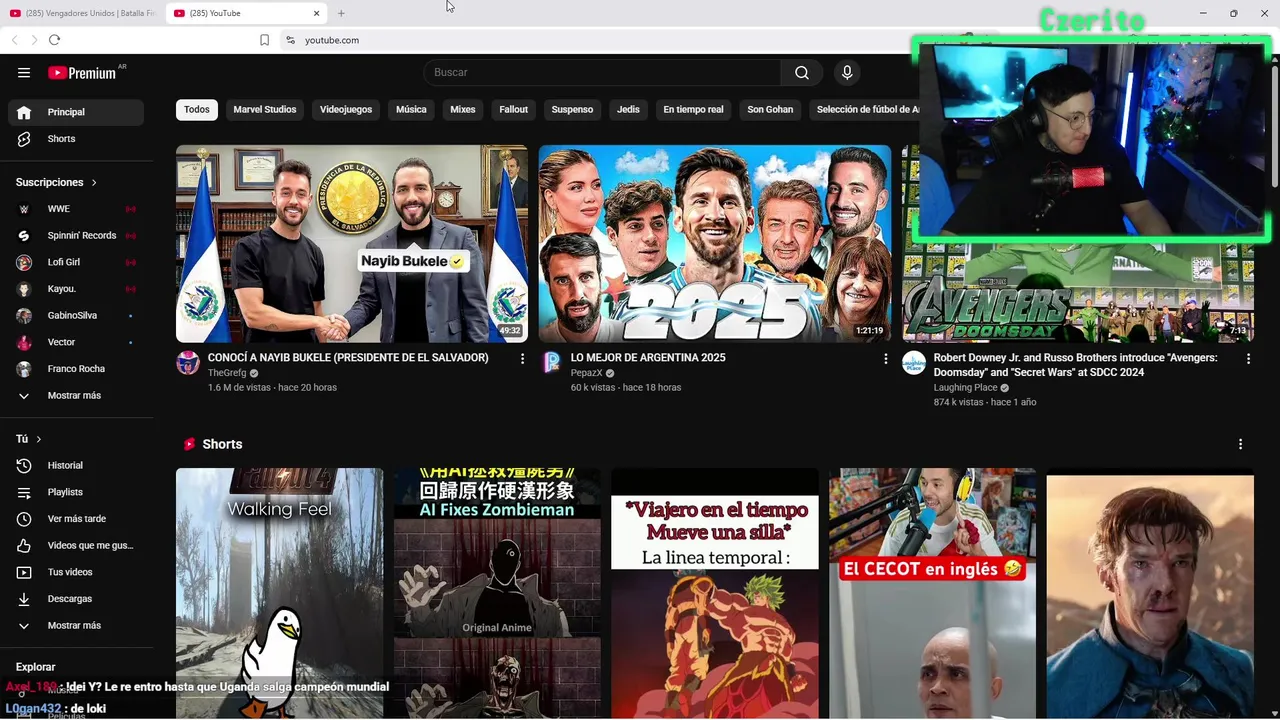Click Laughing Place channel avatar
Screen dimensions: 1280x720
[914, 363]
